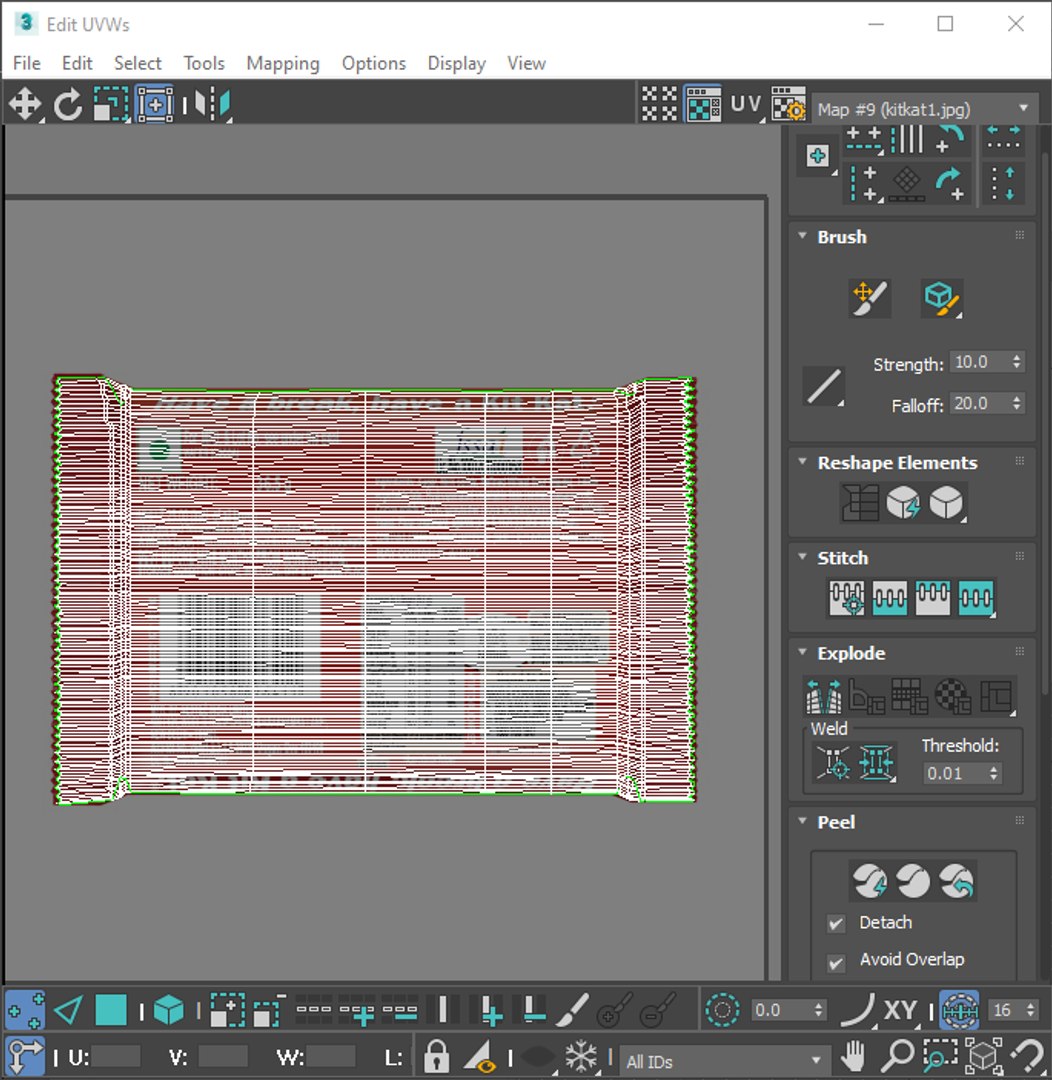Open the UV display options button
The image size is (1052, 1080).
[746, 104]
